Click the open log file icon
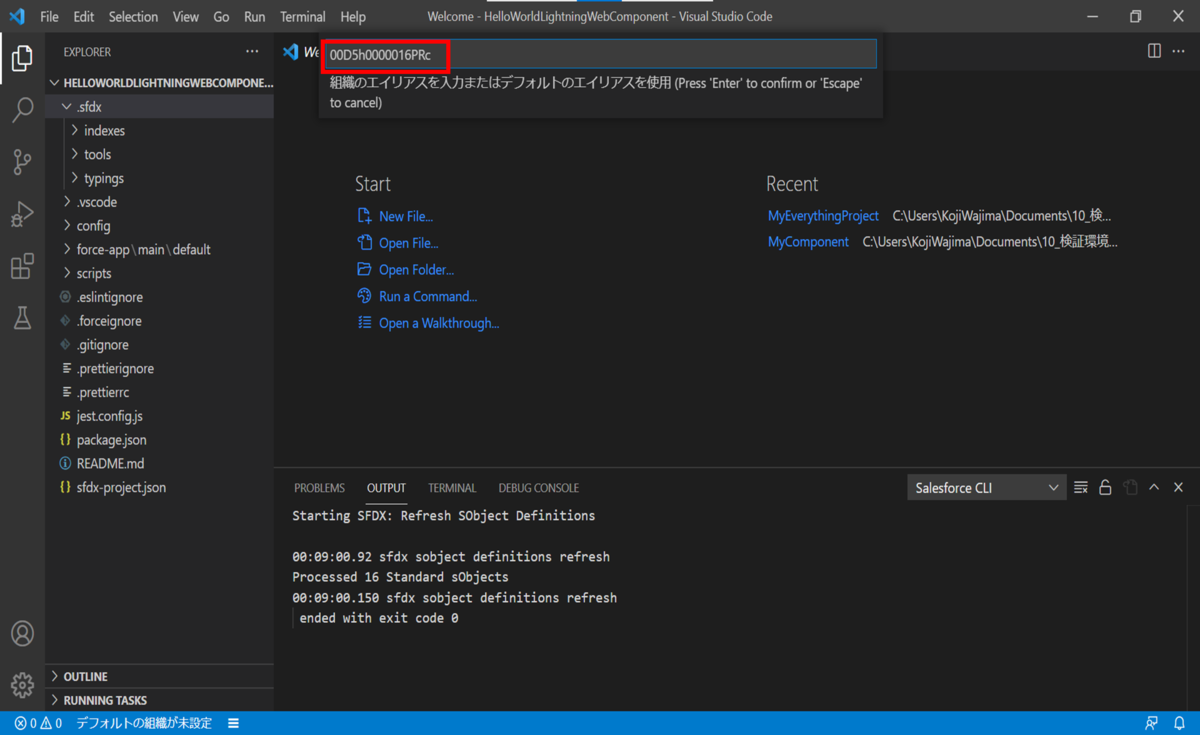Image resolution: width=1200 pixels, height=735 pixels. click(1130, 488)
